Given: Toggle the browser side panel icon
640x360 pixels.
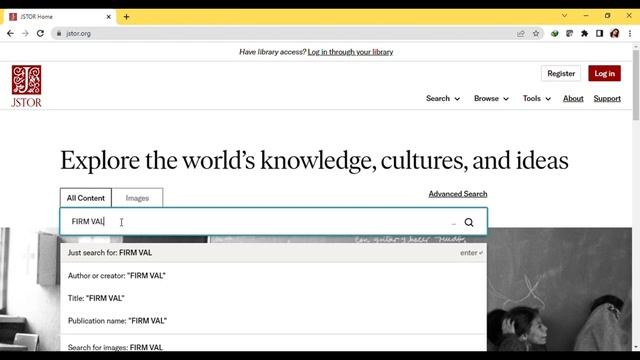Looking at the screenshot, I should click(x=599, y=33).
